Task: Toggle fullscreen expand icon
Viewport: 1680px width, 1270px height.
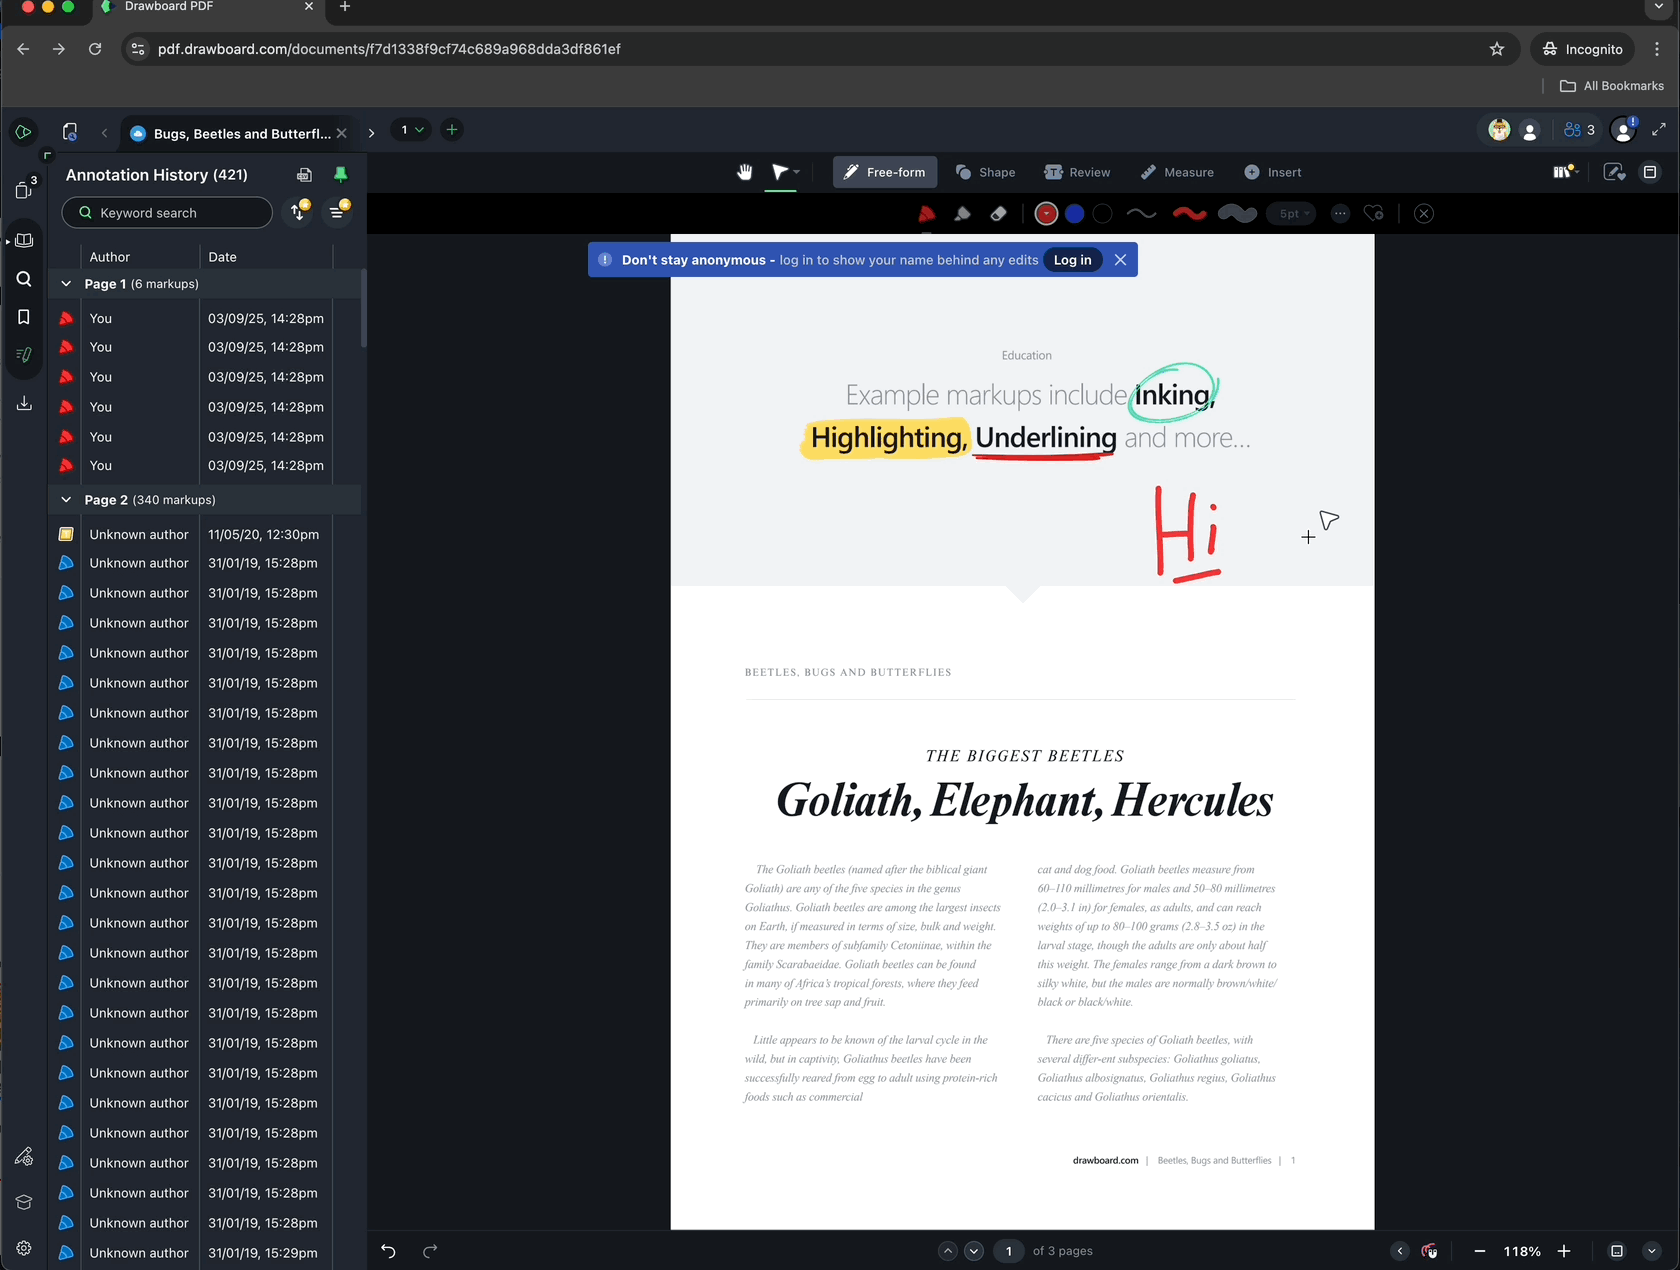Action: (x=1659, y=130)
